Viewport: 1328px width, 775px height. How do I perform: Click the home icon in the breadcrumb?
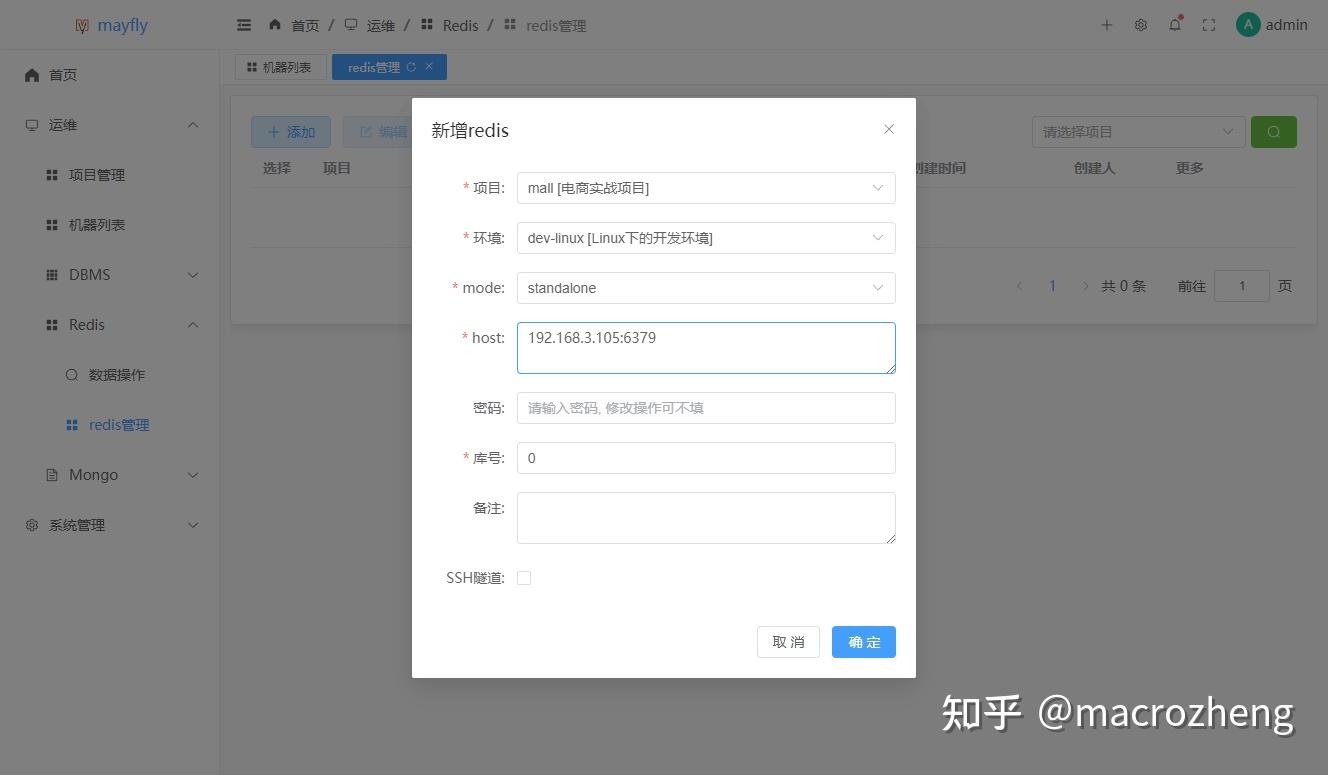tap(274, 25)
